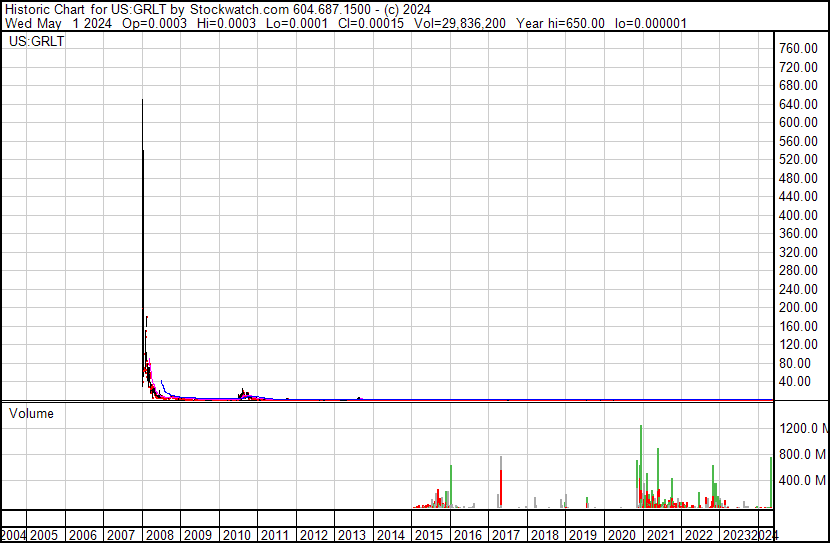This screenshot has width=830, height=543.
Task: Click the 2007-2008 price spike peak
Action: click(x=142, y=100)
